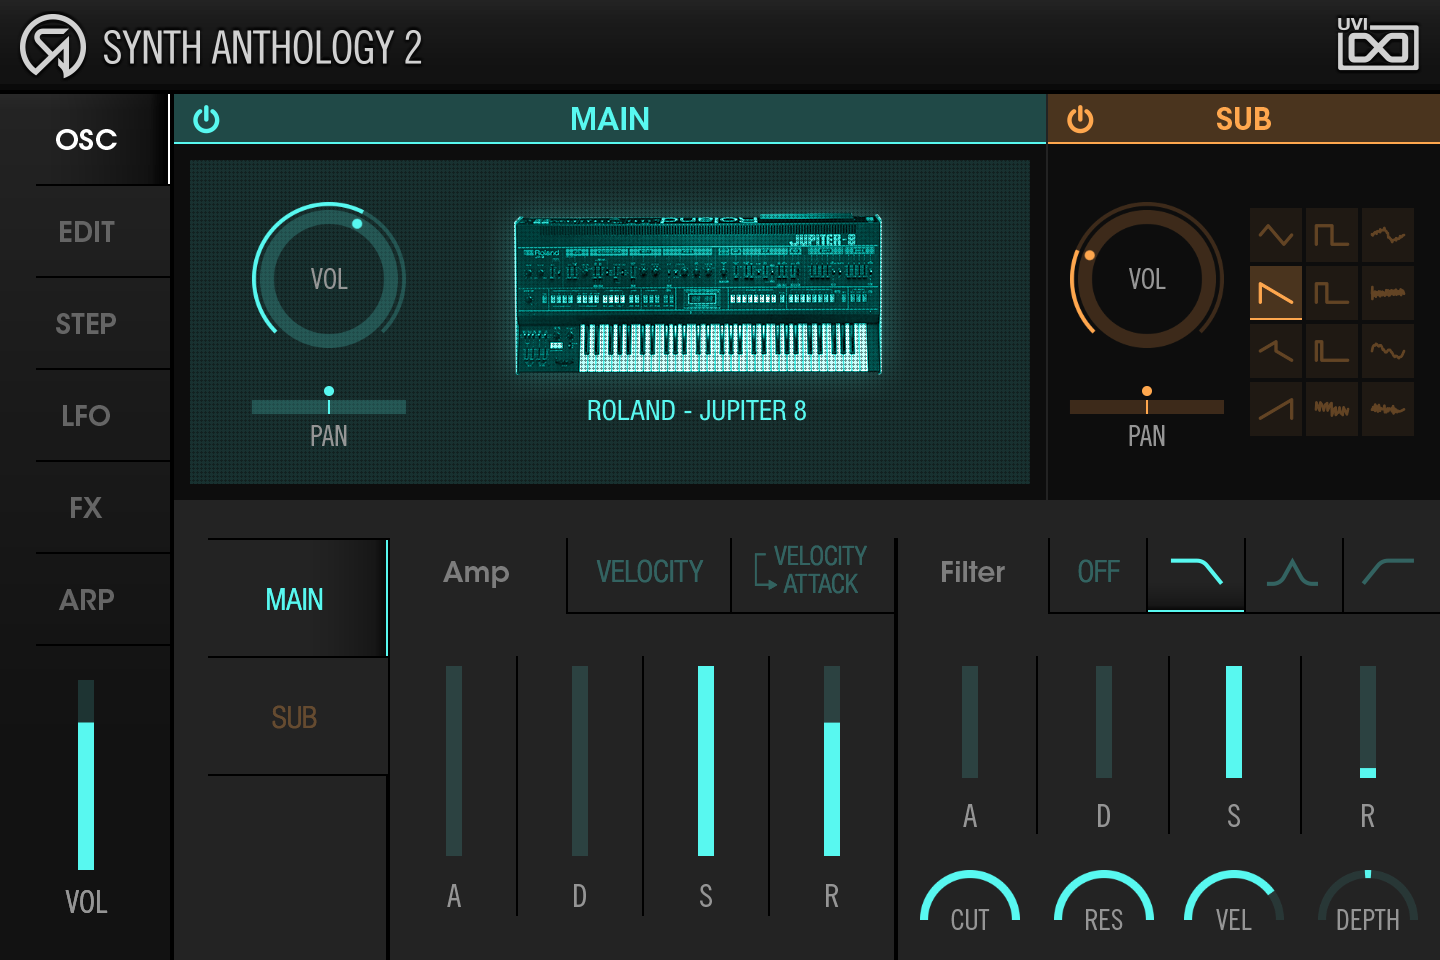Click the Filter attack (A) slider
This screenshot has height=960, width=1440.
pos(970,722)
